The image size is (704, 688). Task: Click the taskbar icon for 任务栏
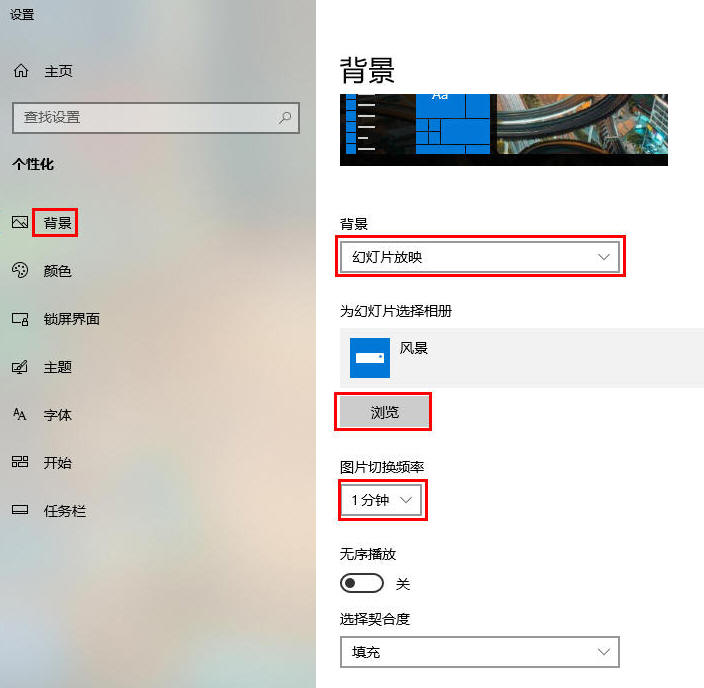tap(20, 510)
